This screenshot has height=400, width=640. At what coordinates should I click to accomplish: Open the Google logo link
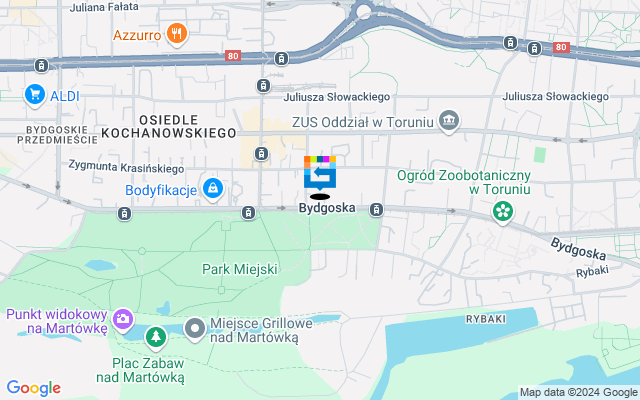tap(34, 388)
